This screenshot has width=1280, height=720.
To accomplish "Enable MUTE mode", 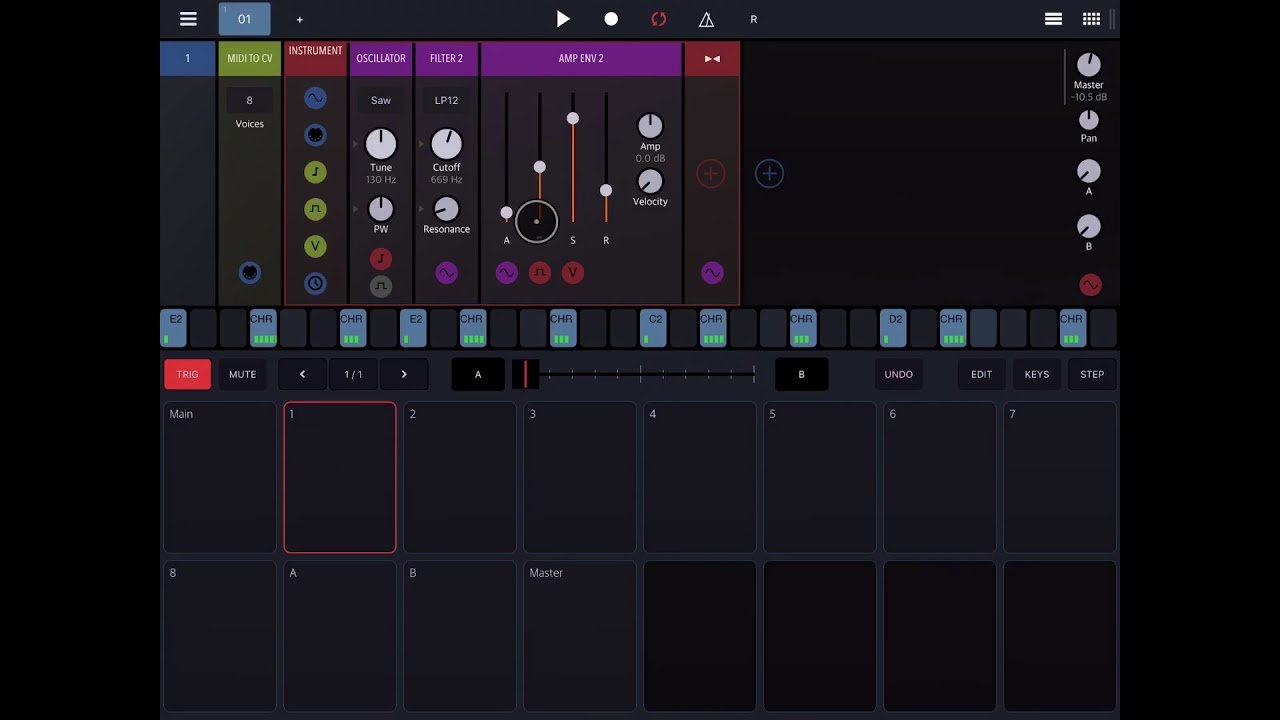I will point(242,374).
